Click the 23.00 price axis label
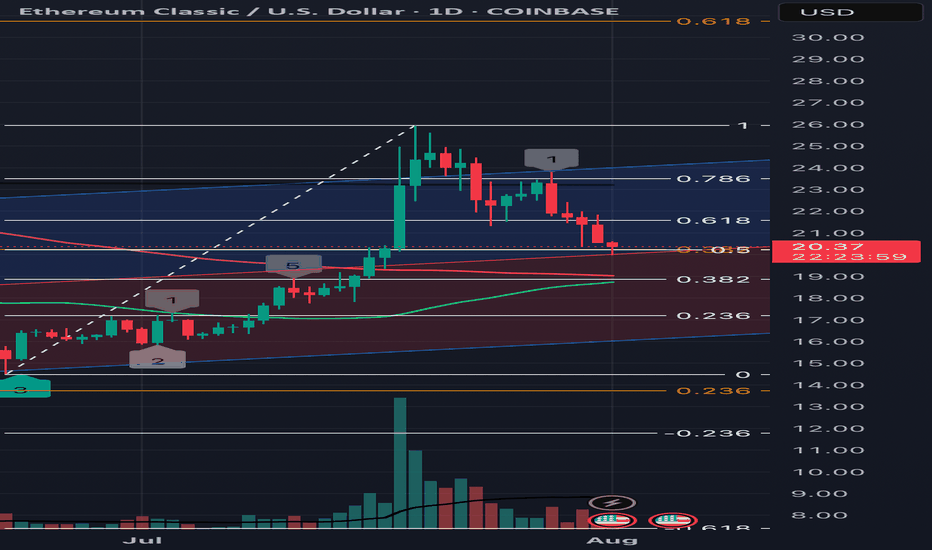The width and height of the screenshot is (932, 550). [x=828, y=190]
